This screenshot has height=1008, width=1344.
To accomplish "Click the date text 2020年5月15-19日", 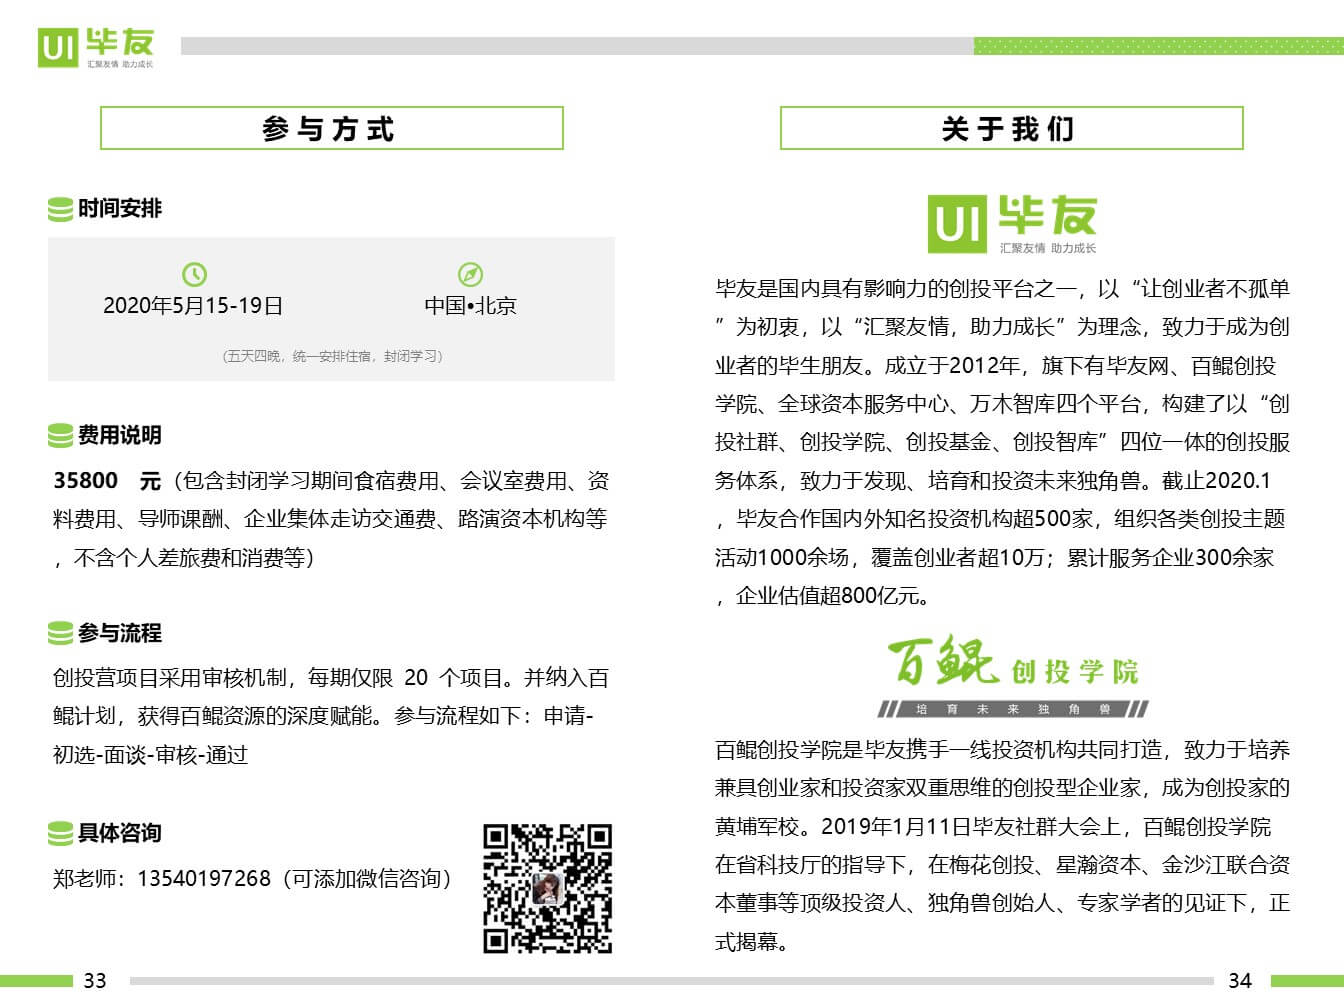I will point(193,306).
